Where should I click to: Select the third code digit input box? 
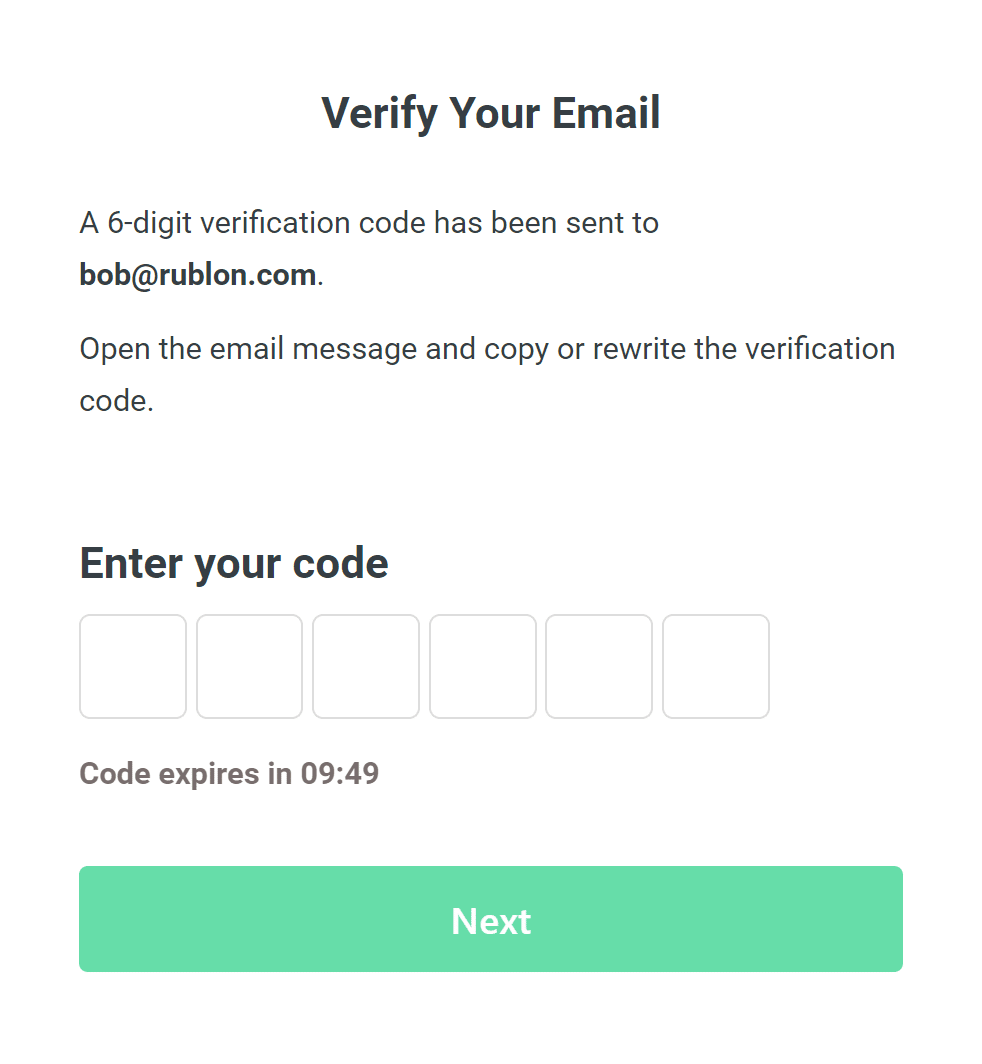pos(366,666)
